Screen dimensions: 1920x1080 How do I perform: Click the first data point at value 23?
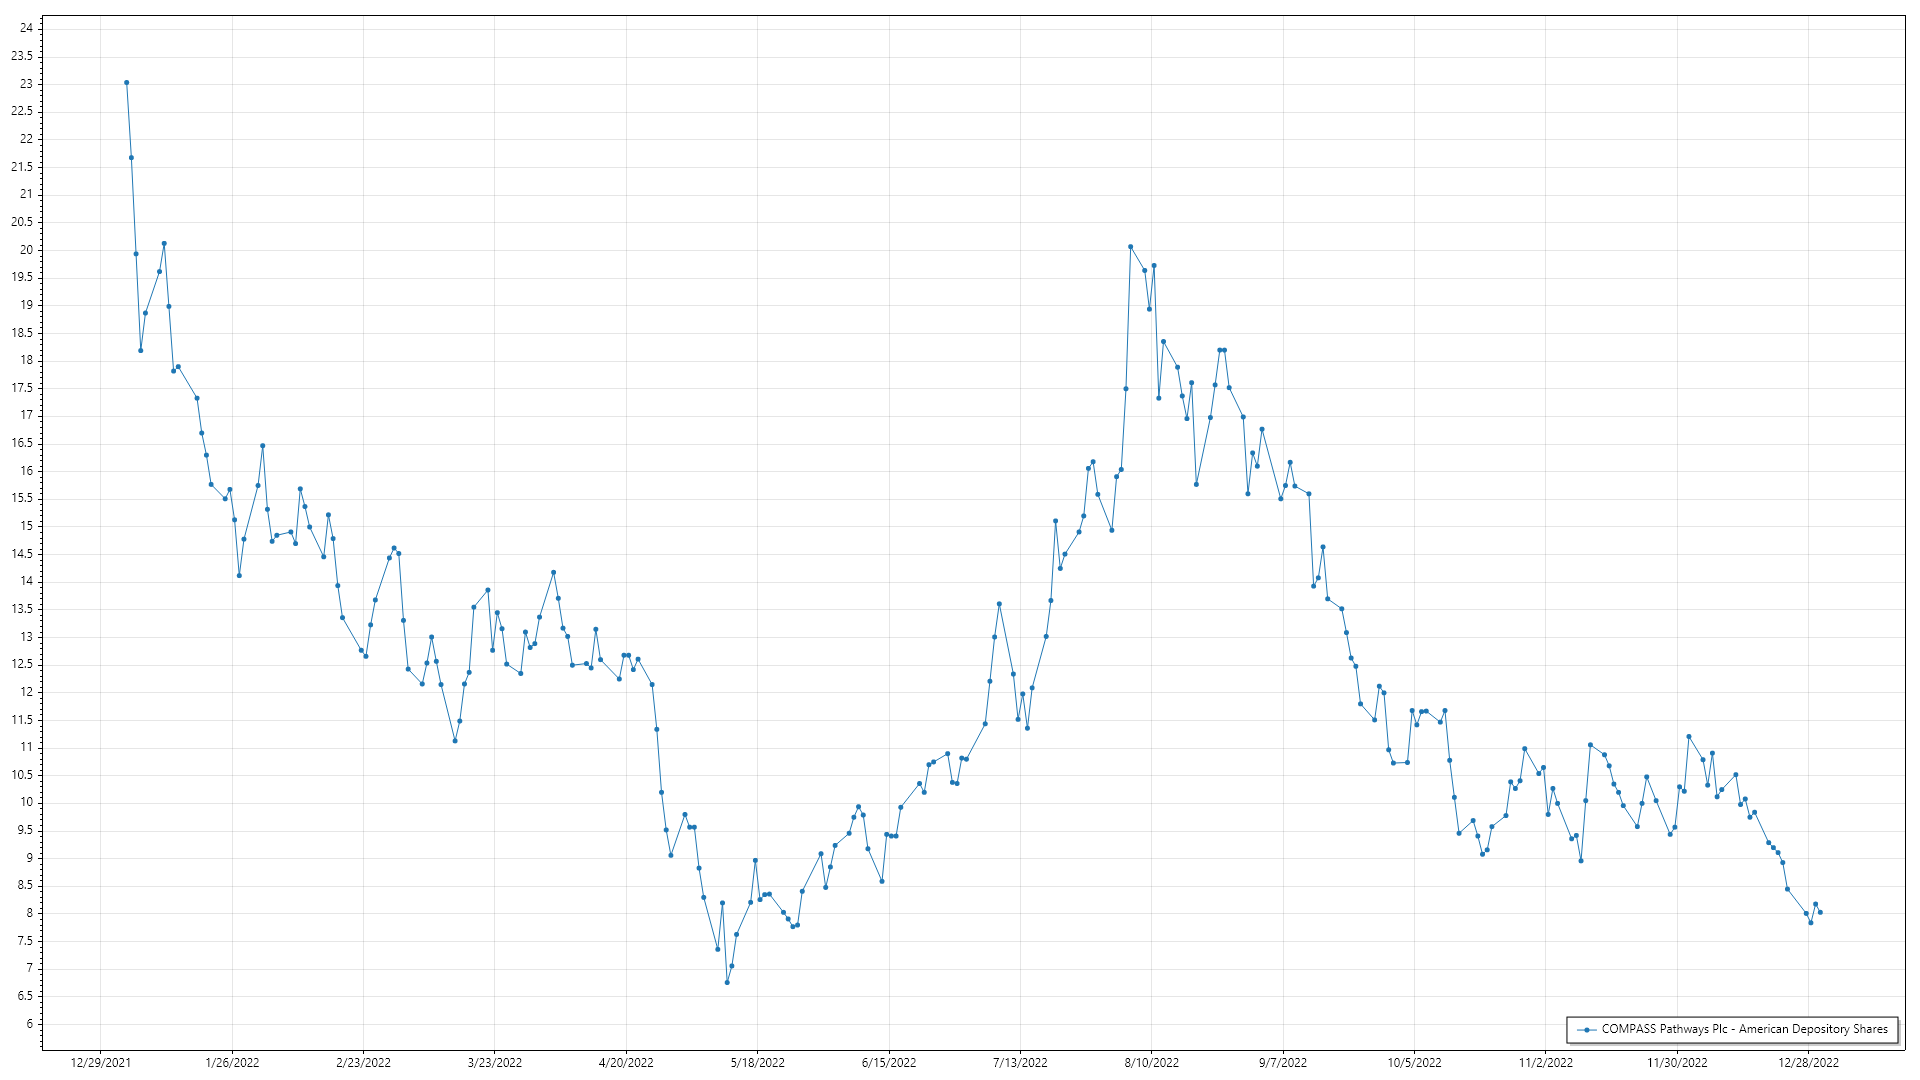[x=126, y=83]
